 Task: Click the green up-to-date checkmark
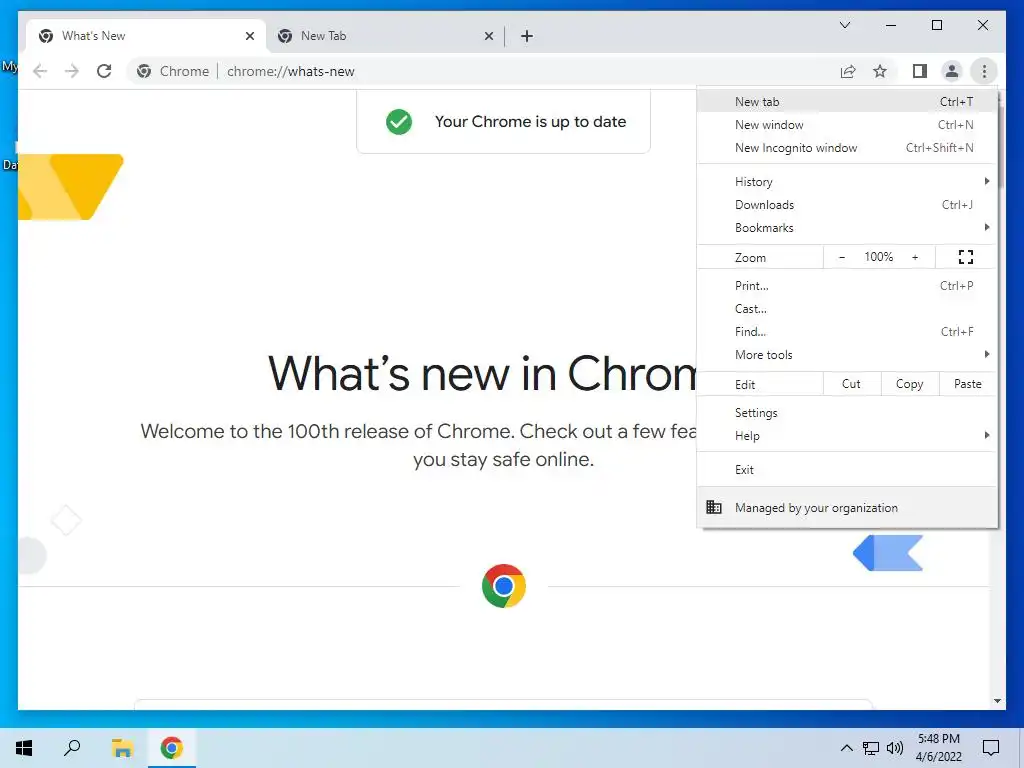coord(399,121)
